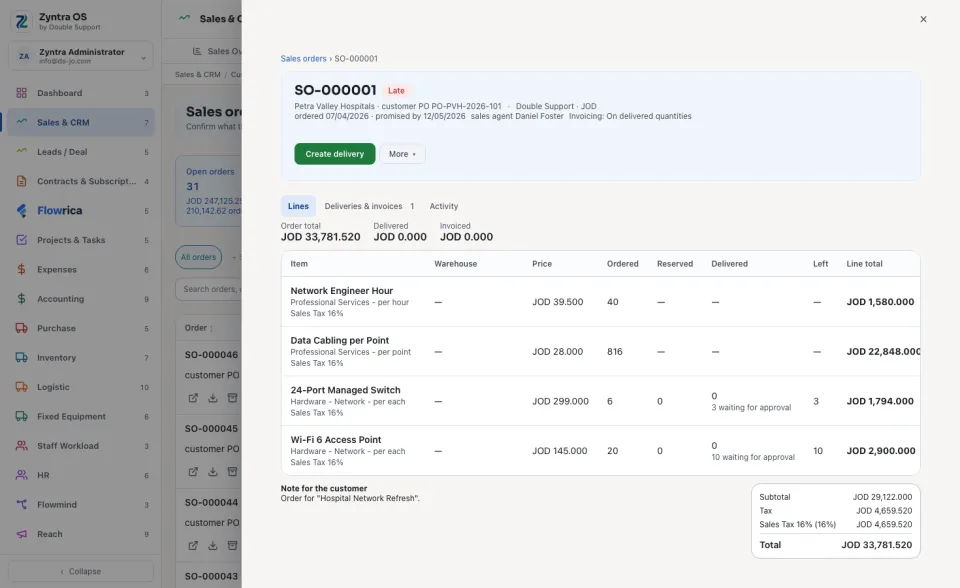The width and height of the screenshot is (960, 588).
Task: Follow the Sales orders breadcrumb link
Action: [x=304, y=59]
